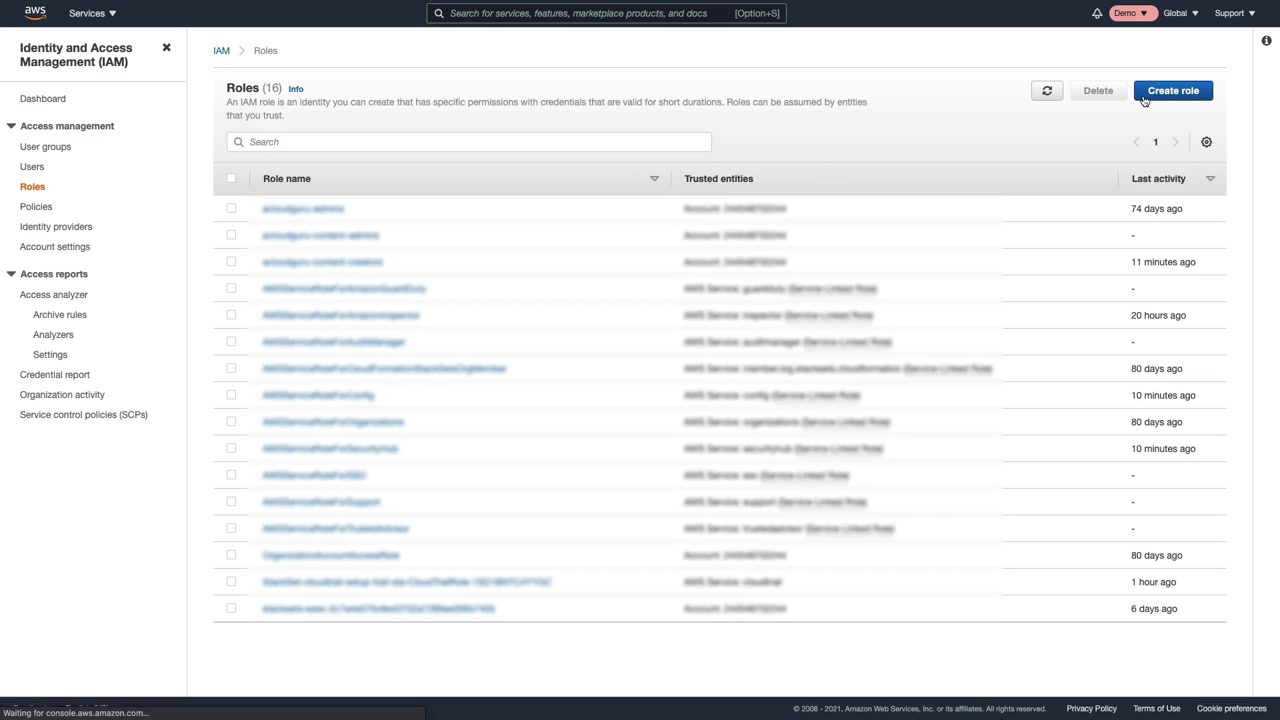Go to the next page of roles
1280x720 pixels.
pos(1175,142)
